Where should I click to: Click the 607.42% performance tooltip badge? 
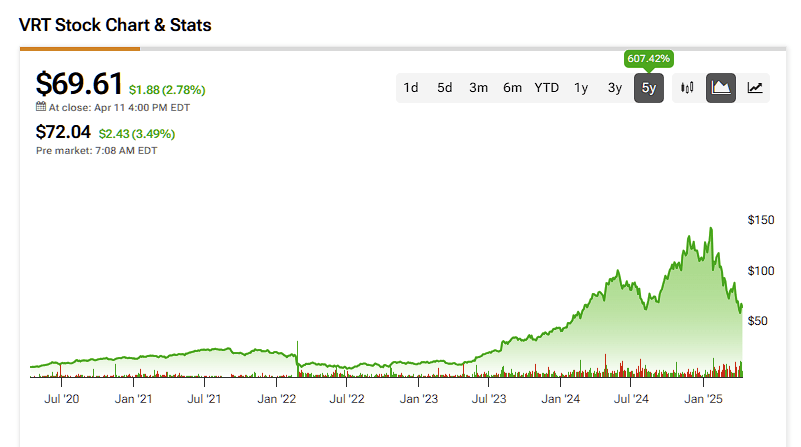(648, 59)
